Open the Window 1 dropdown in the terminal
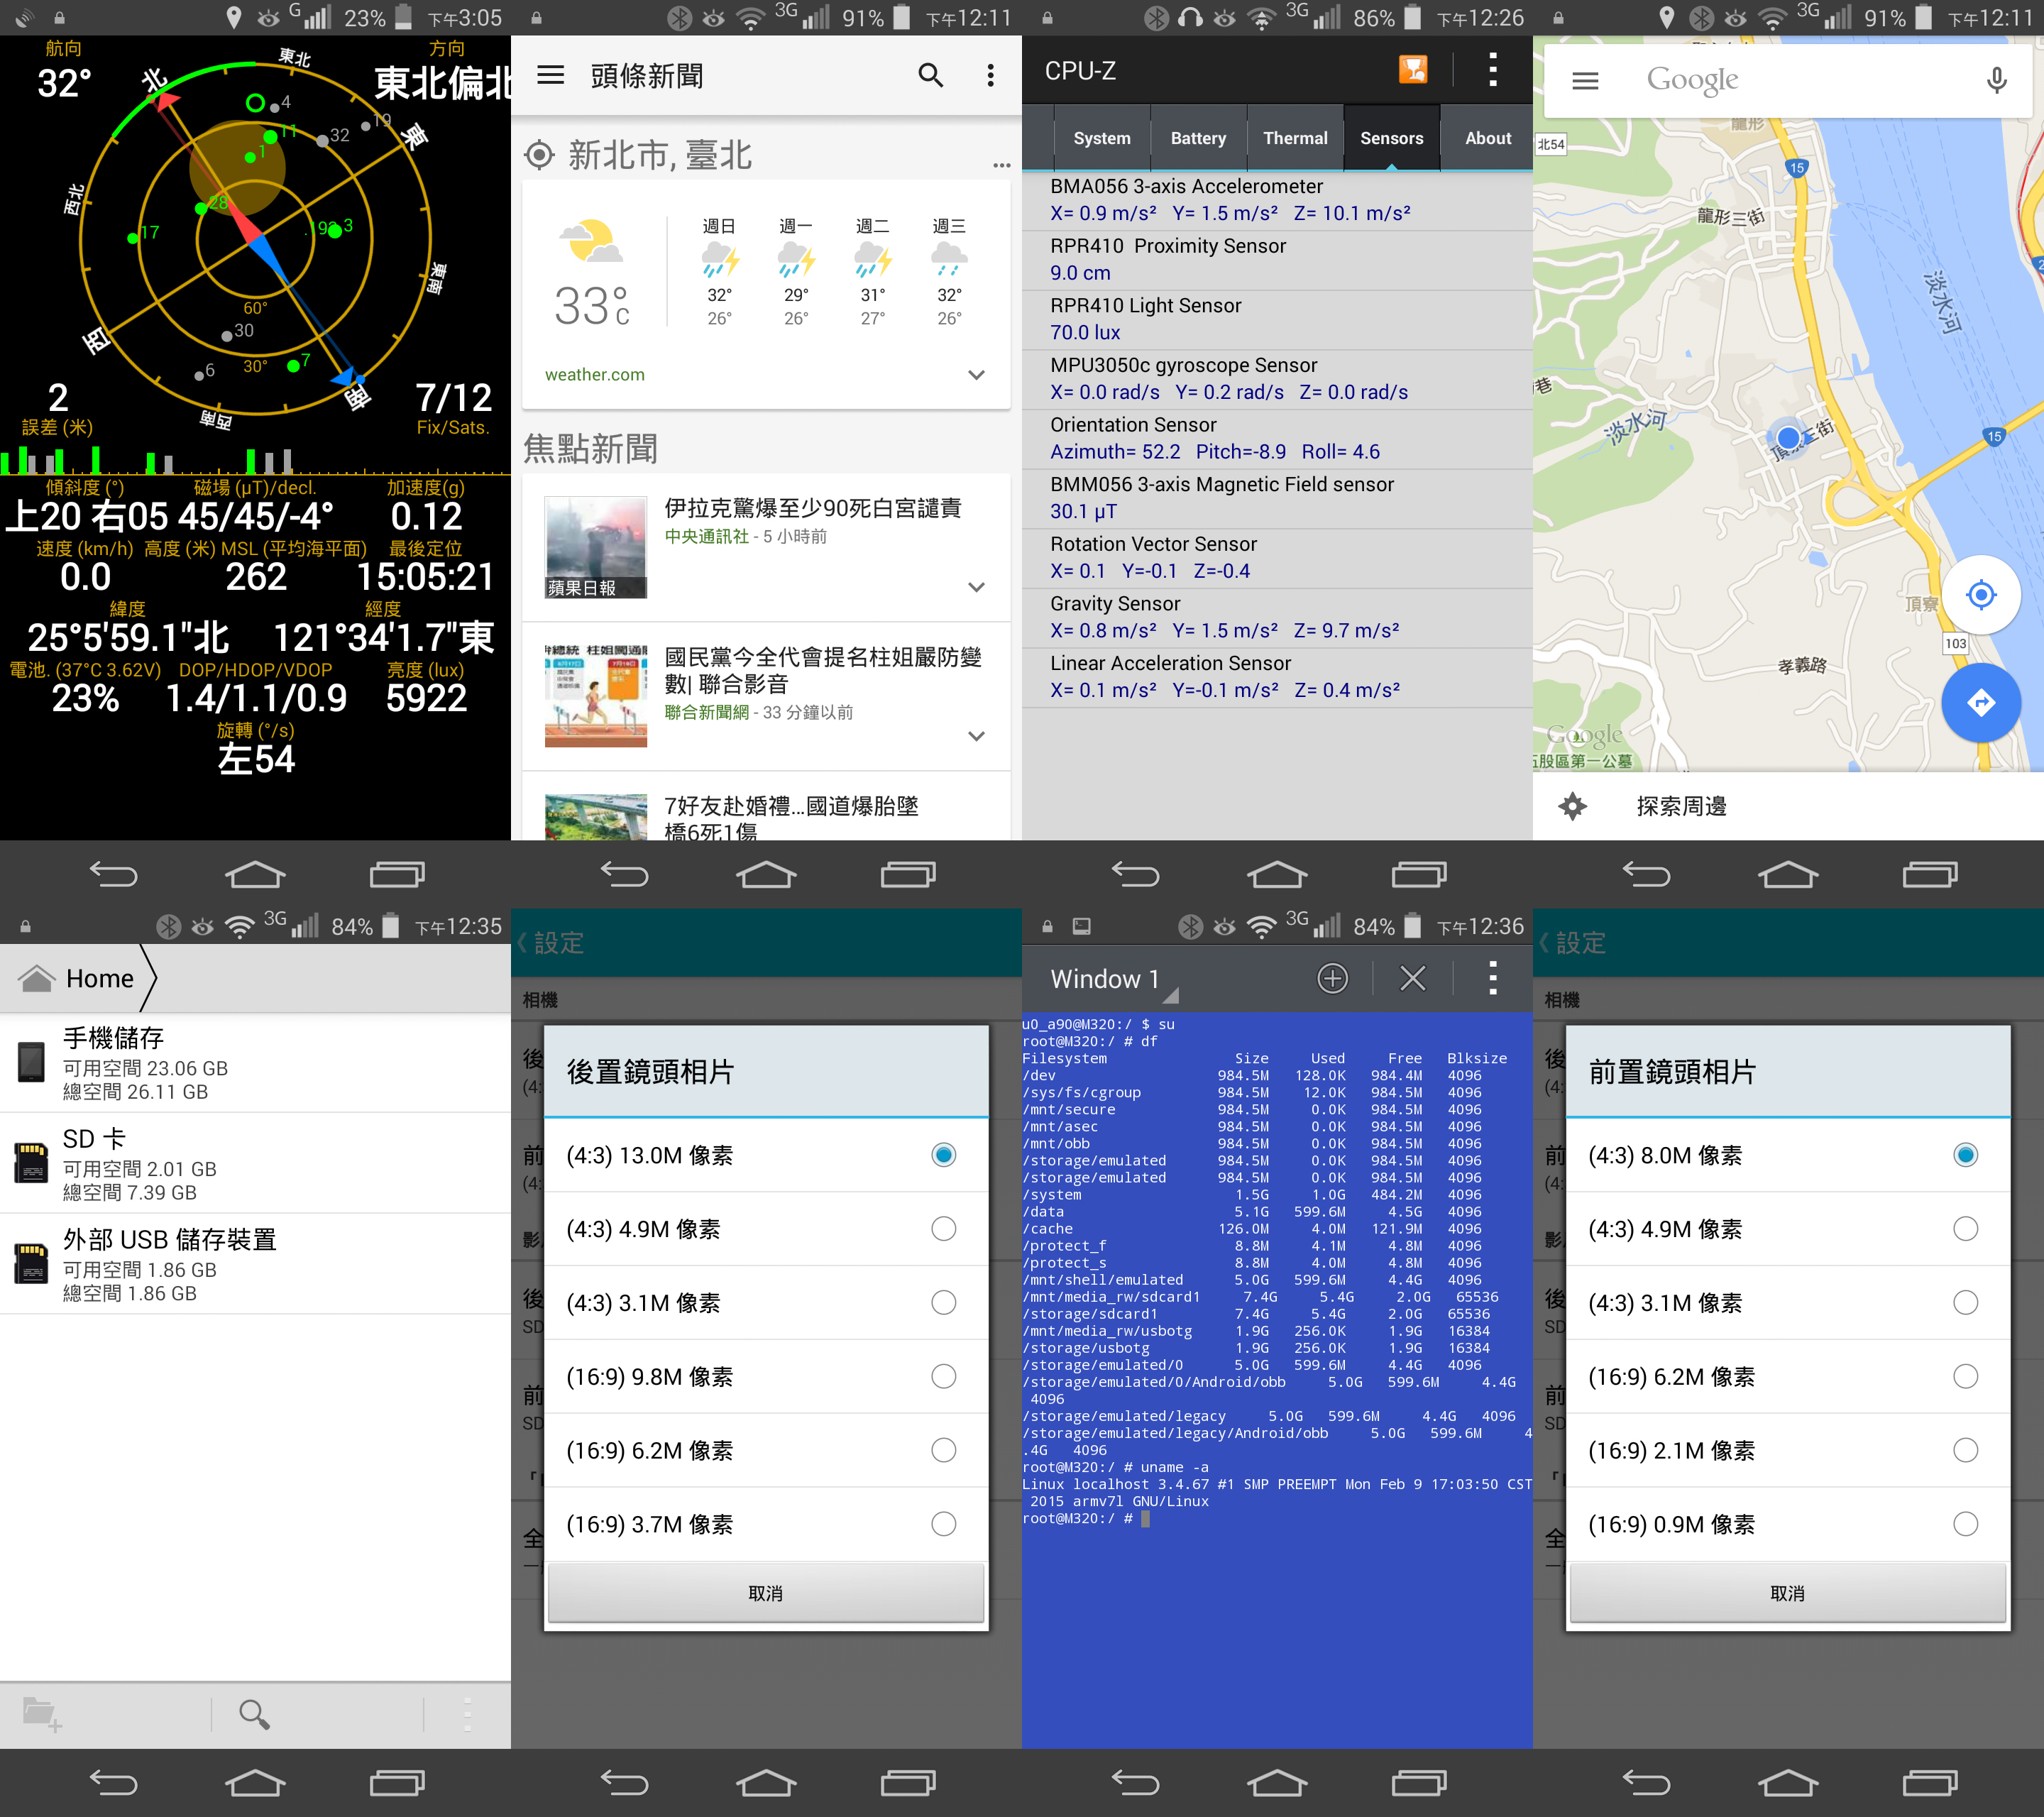This screenshot has height=1817, width=2044. pyautogui.click(x=1113, y=979)
